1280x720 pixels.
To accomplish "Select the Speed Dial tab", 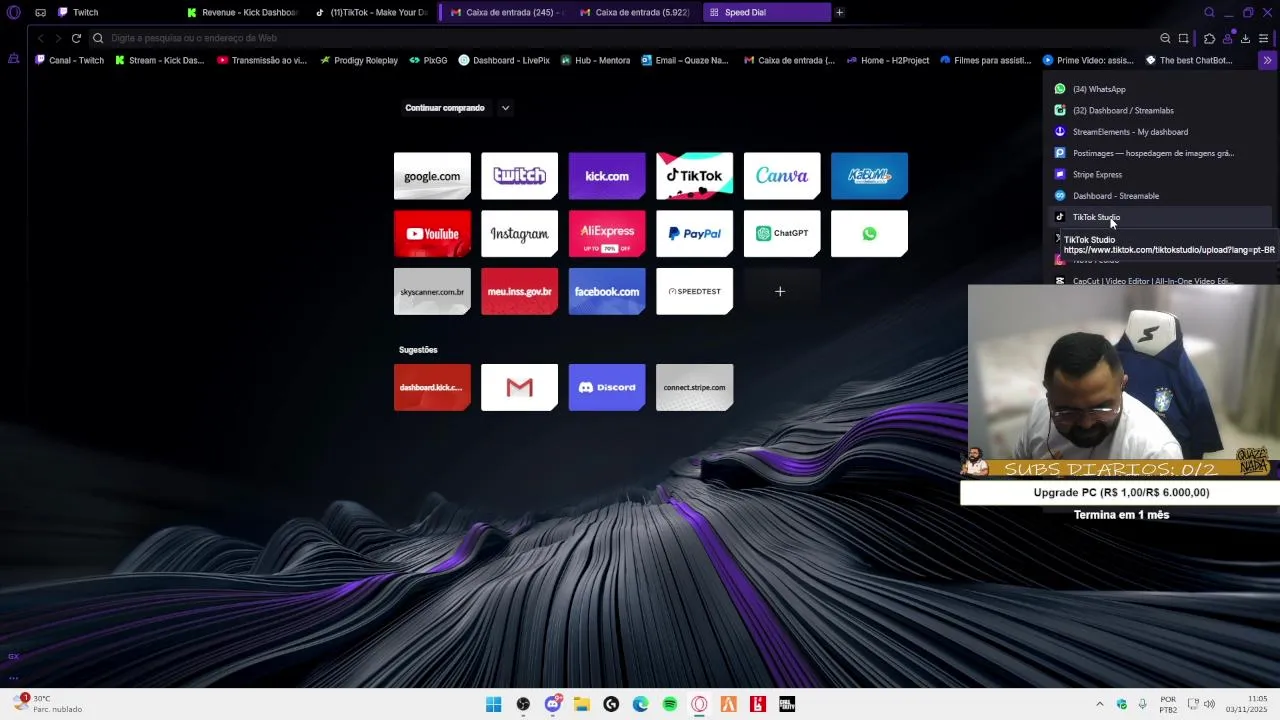I will pyautogui.click(x=767, y=12).
